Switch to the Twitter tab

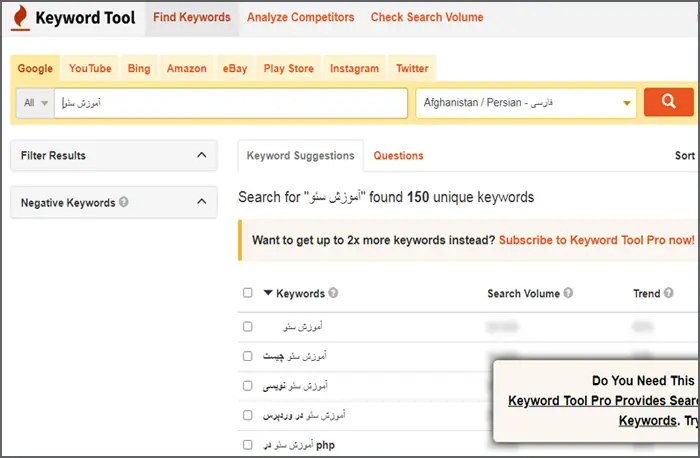412,68
